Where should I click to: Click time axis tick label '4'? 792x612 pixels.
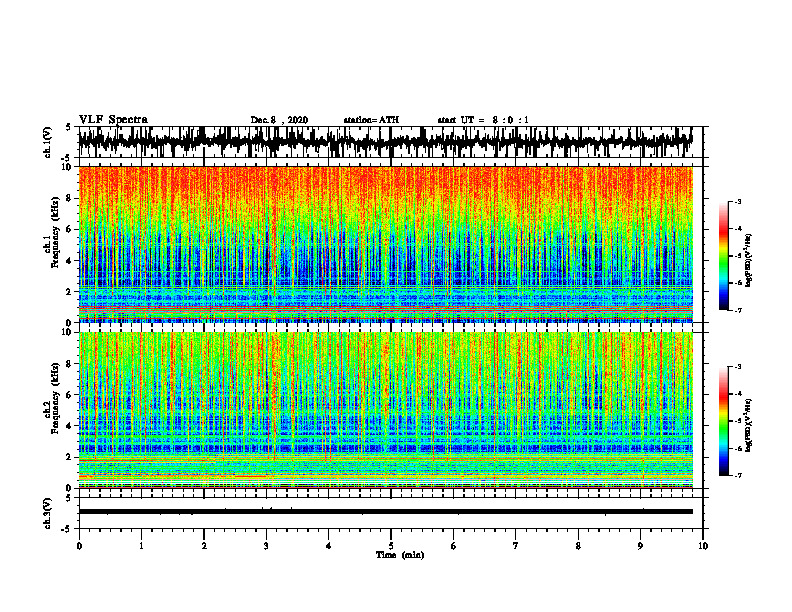pyautogui.click(x=329, y=546)
